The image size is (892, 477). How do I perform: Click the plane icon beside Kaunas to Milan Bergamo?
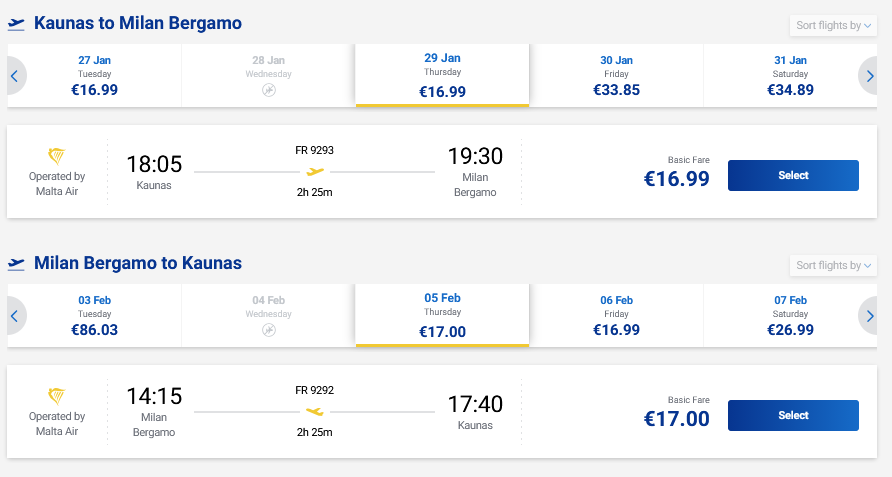coord(16,24)
